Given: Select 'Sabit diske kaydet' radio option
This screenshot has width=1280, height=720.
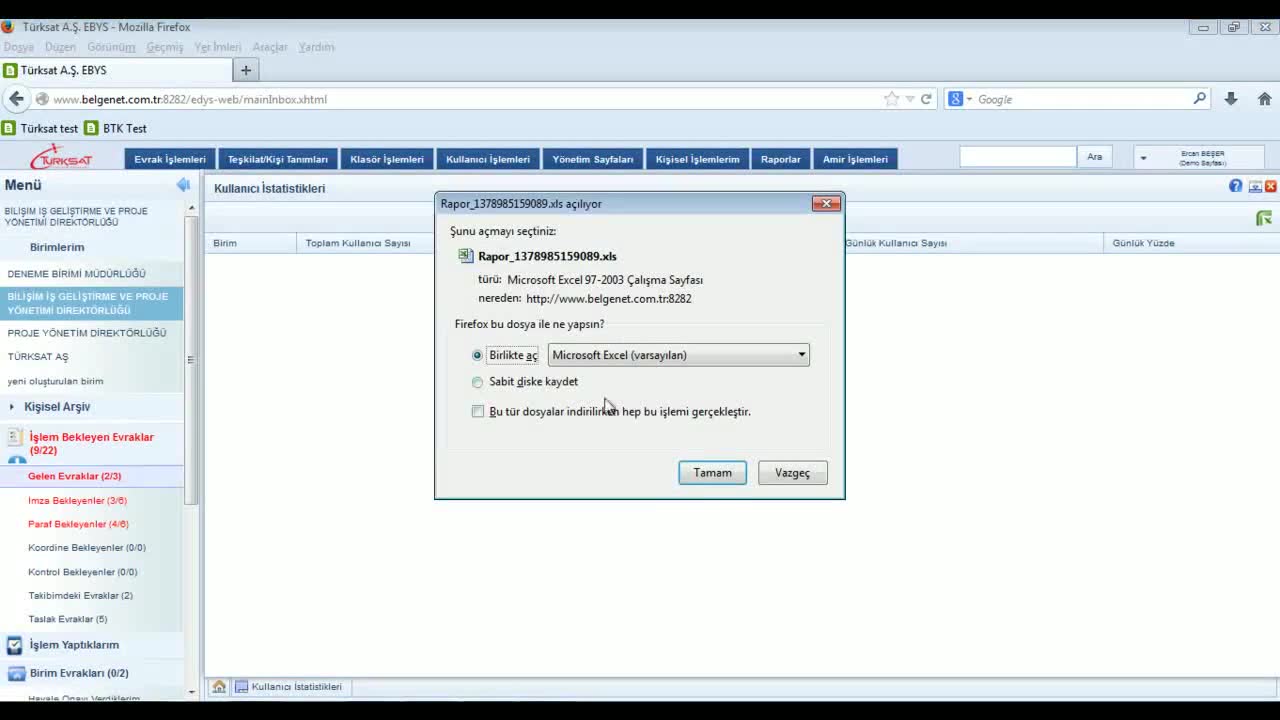Looking at the screenshot, I should click(x=477, y=382).
